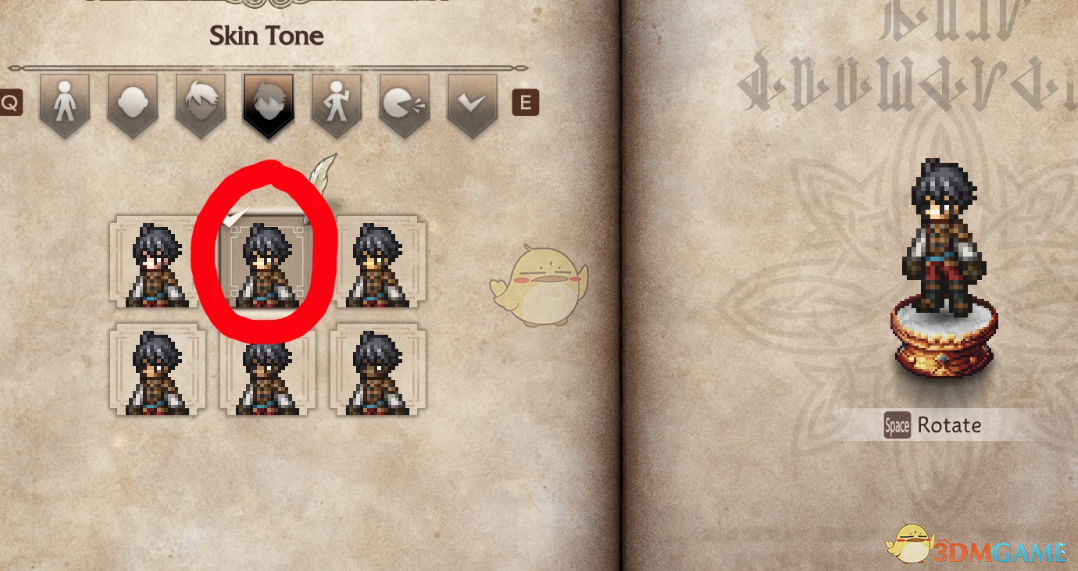Switch to the highlighted-hair hairstyle tab
Image resolution: width=1078 pixels, height=571 pixels.
click(200, 105)
